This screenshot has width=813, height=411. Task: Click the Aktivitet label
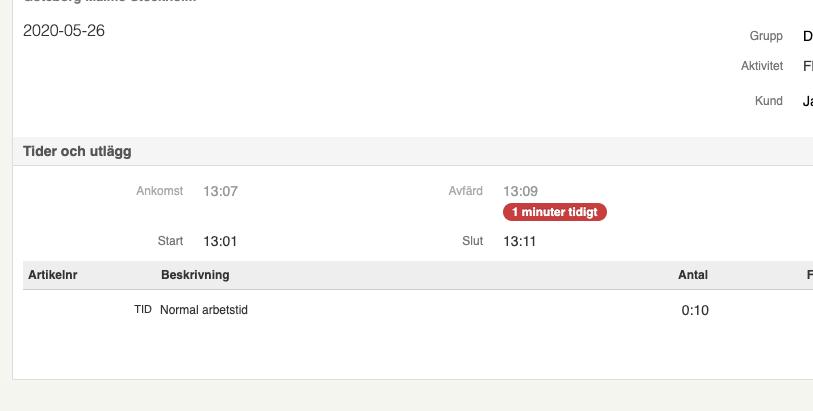pyautogui.click(x=762, y=66)
